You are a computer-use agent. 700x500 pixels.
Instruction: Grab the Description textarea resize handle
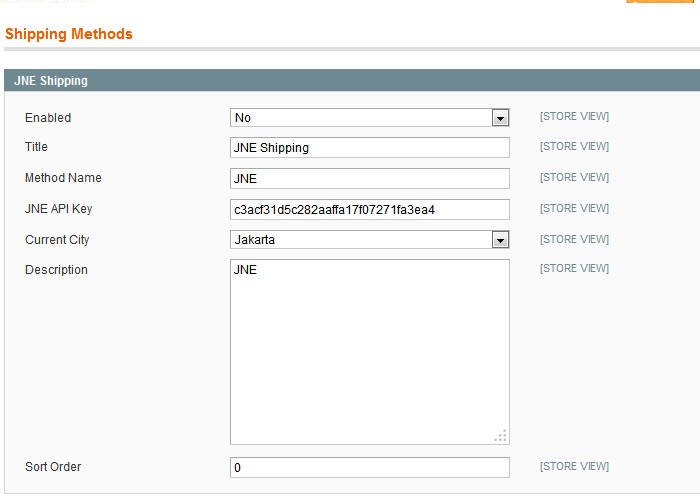click(501, 436)
